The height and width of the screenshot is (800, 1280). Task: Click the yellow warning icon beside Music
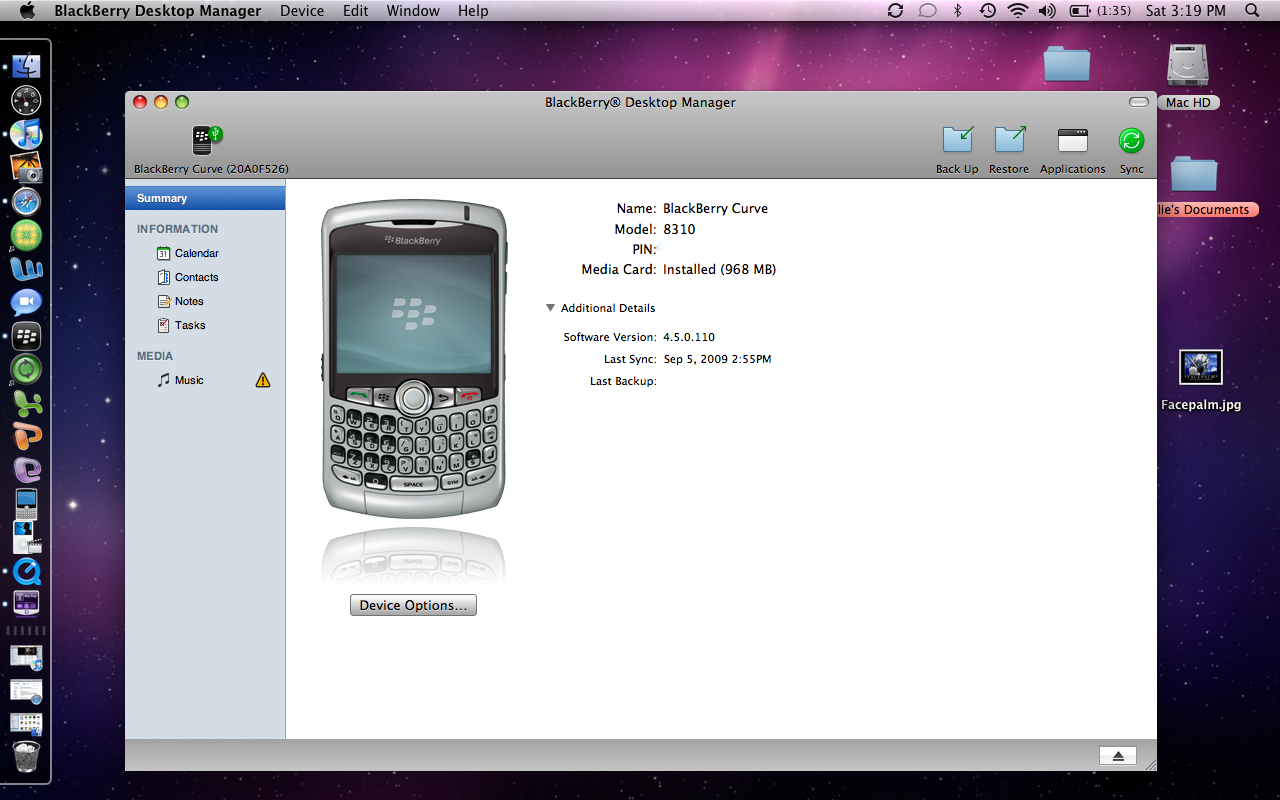click(x=263, y=380)
